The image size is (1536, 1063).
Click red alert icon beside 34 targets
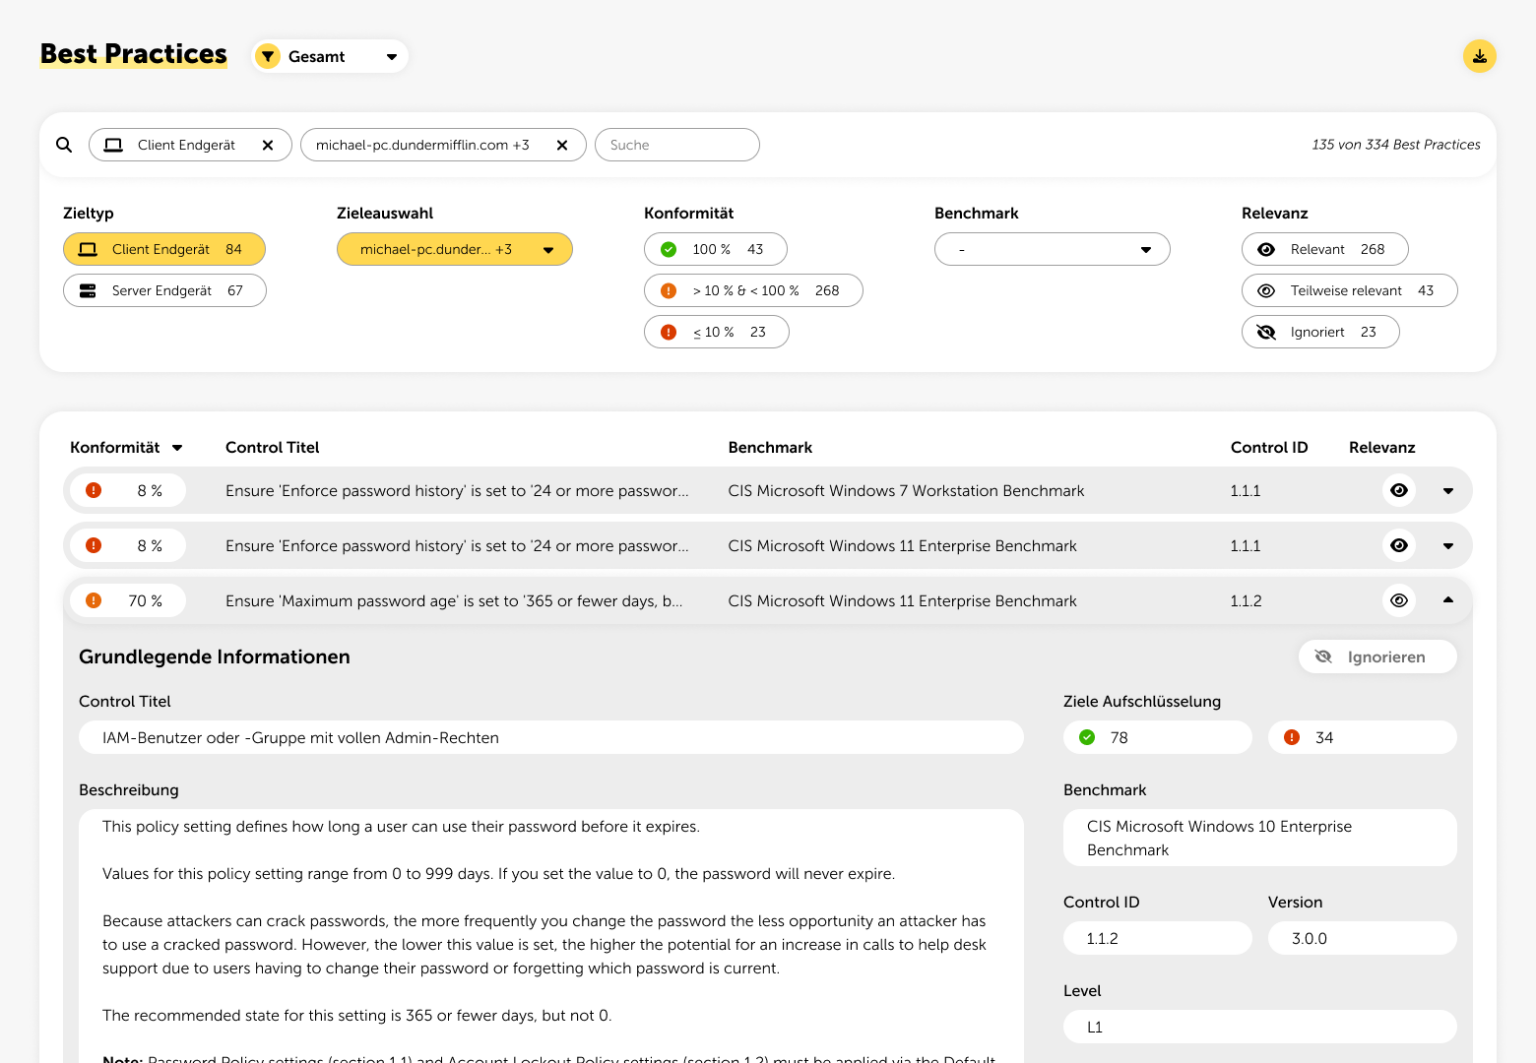tap(1292, 737)
